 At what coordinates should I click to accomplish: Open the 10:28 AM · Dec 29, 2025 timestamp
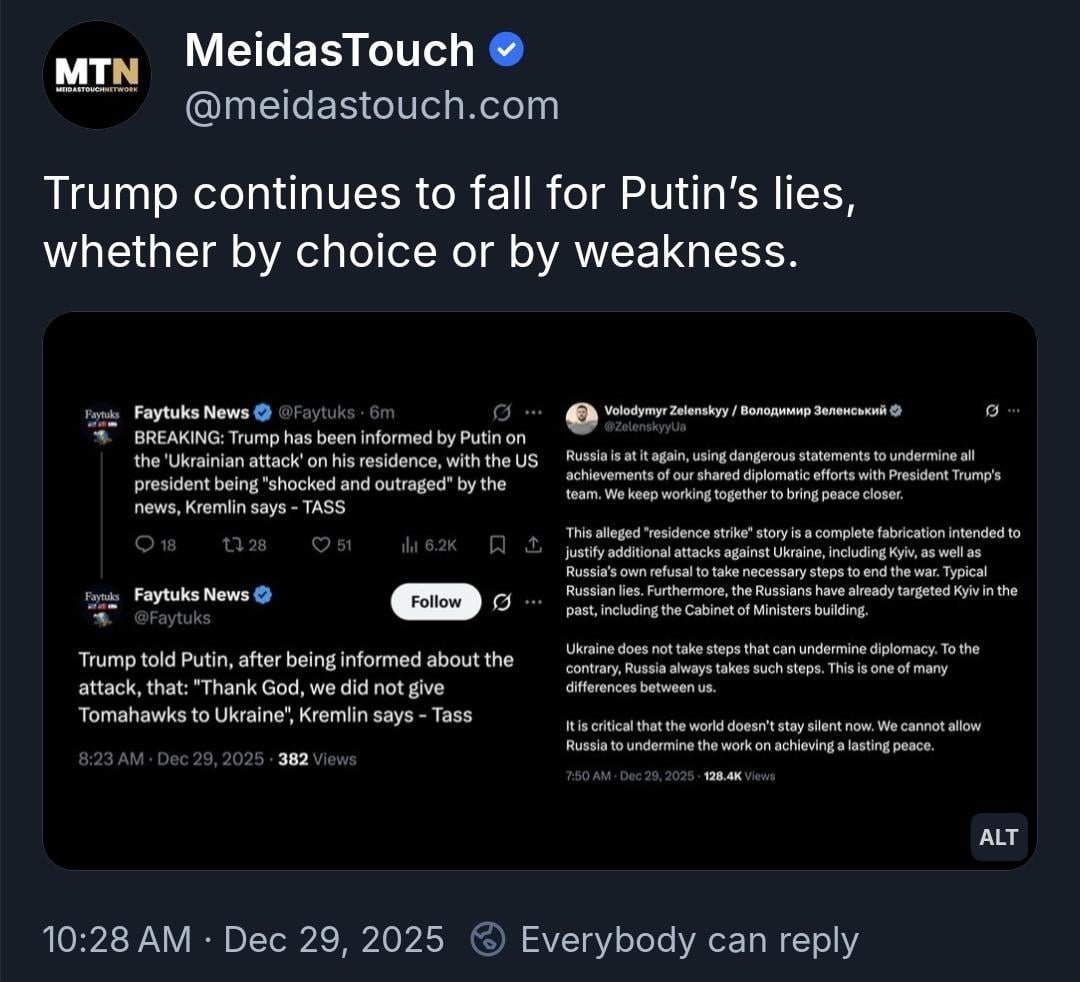pos(243,939)
